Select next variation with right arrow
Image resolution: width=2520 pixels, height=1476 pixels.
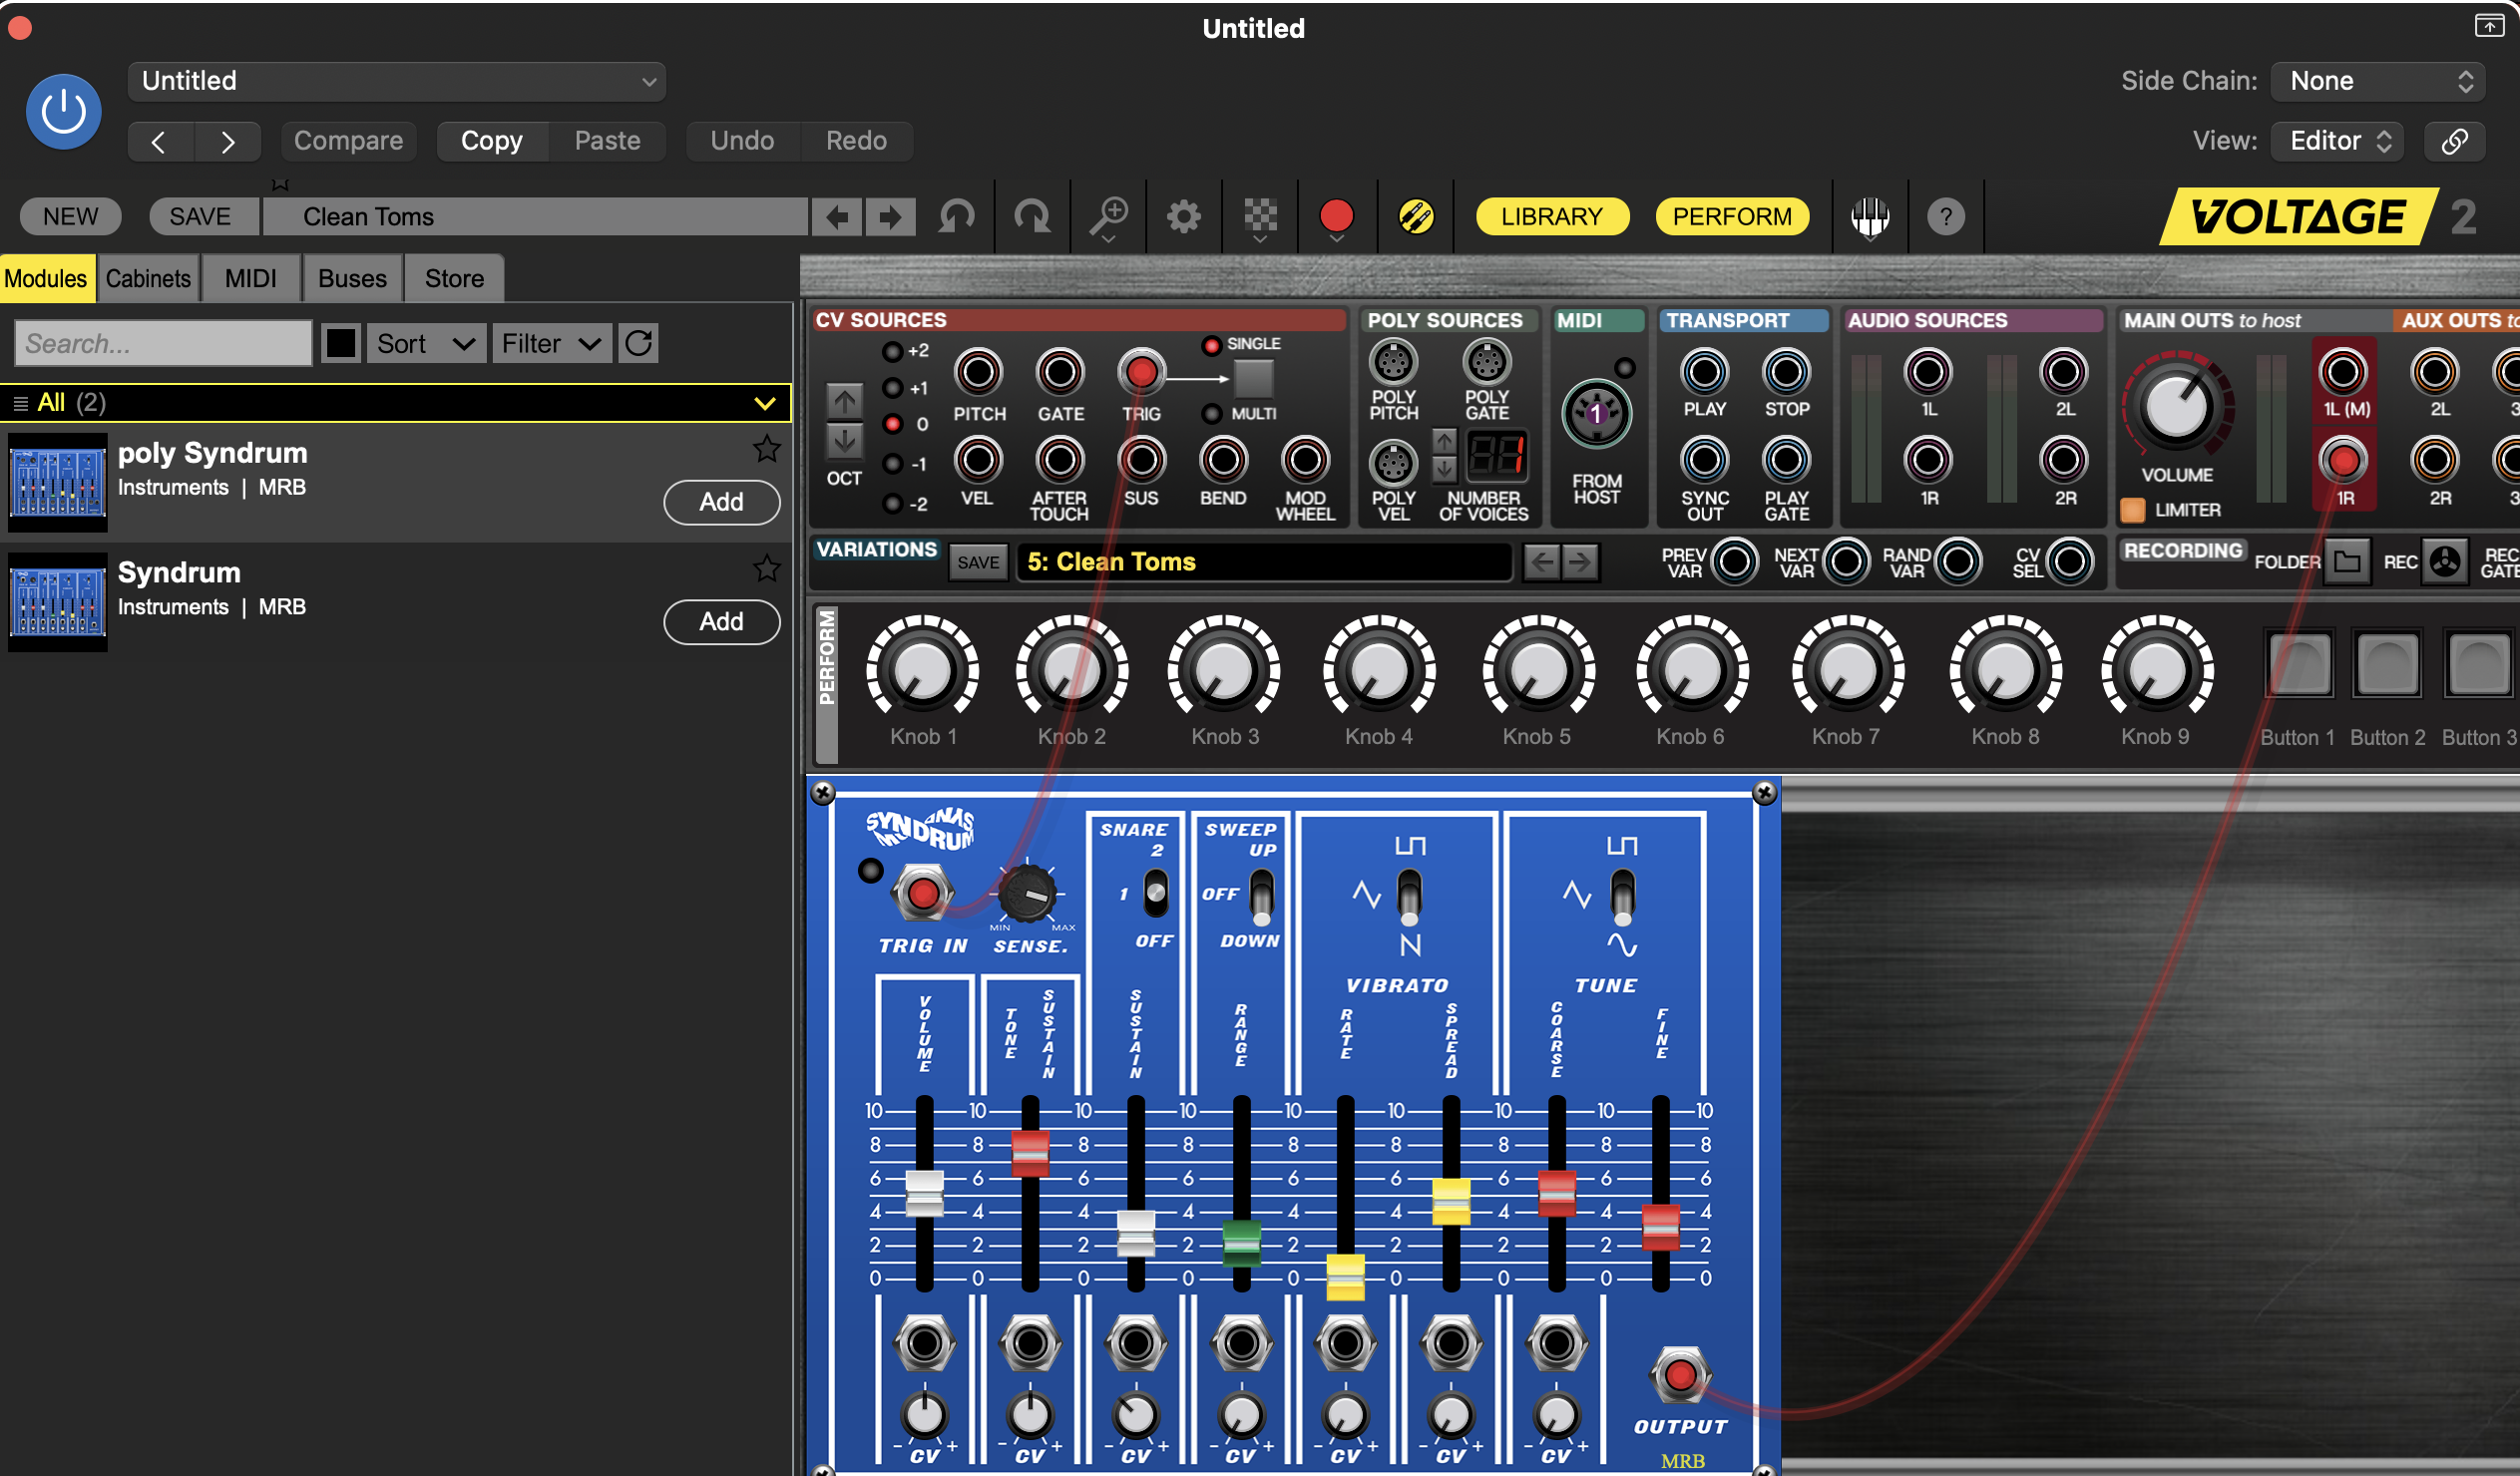[1580, 562]
